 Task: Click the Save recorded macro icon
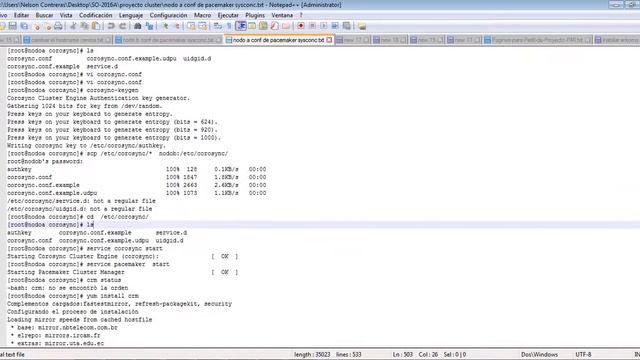click(347, 26)
